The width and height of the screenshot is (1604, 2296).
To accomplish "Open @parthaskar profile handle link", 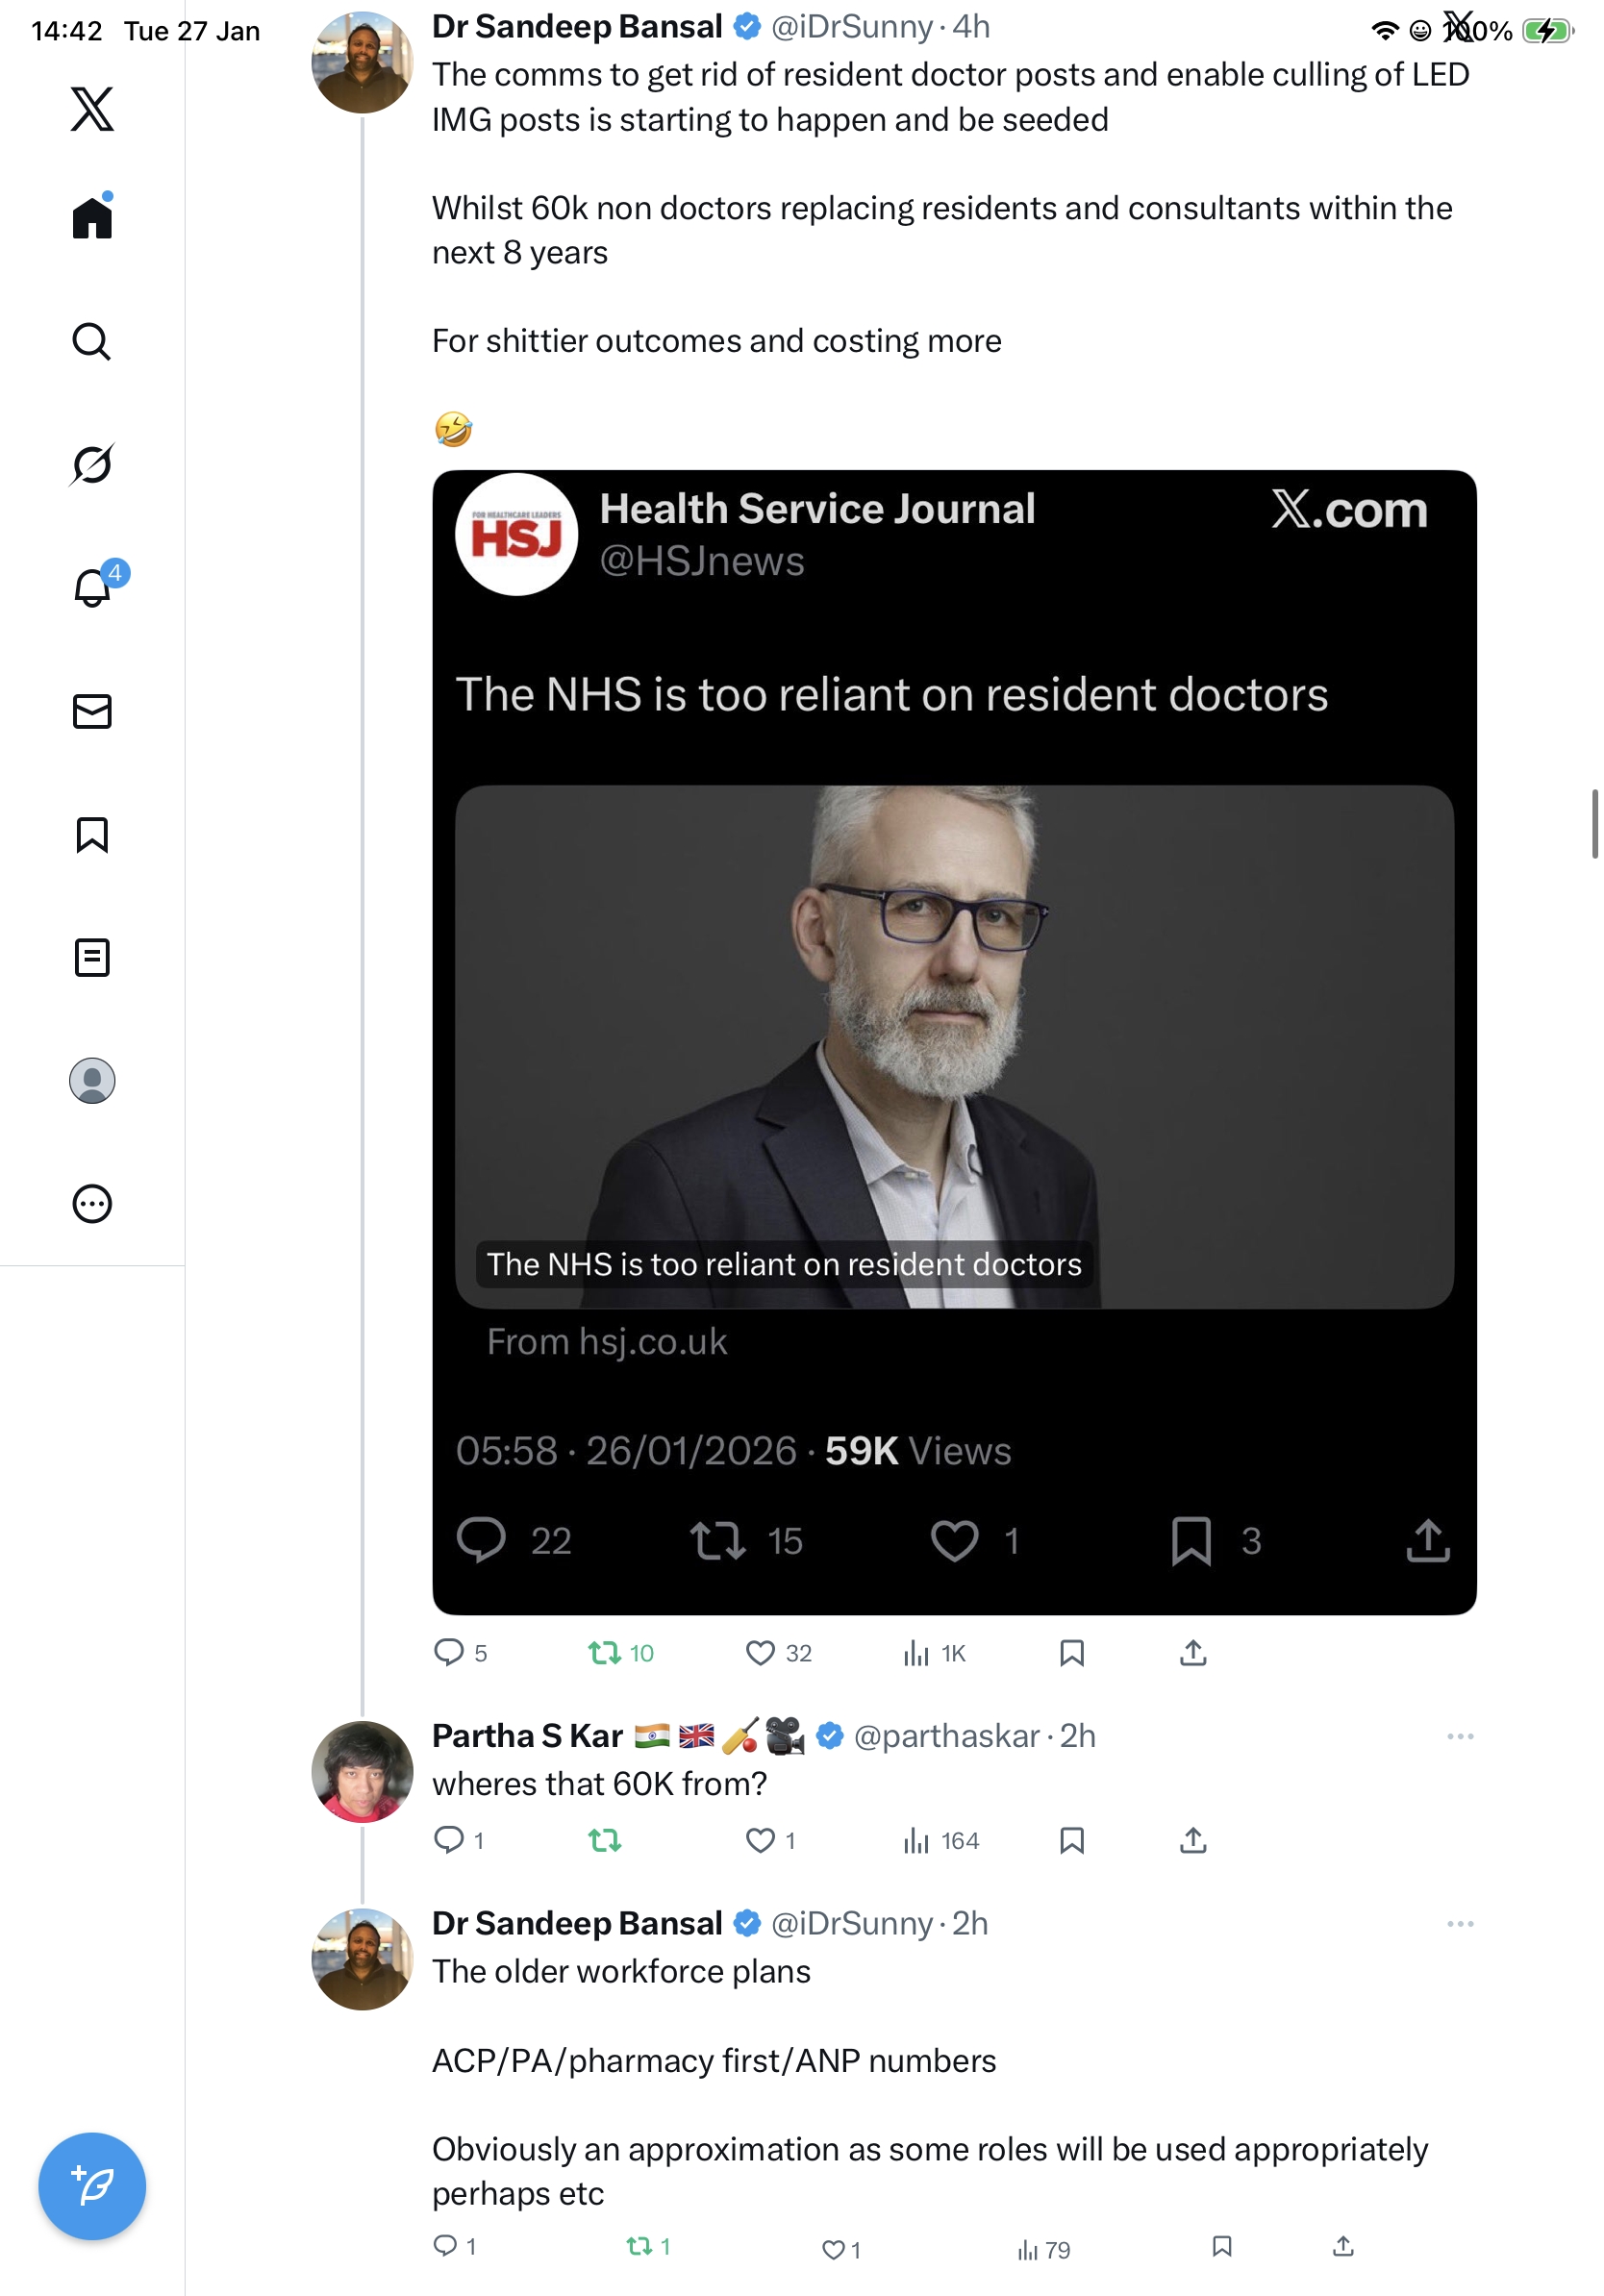I will [x=946, y=1736].
